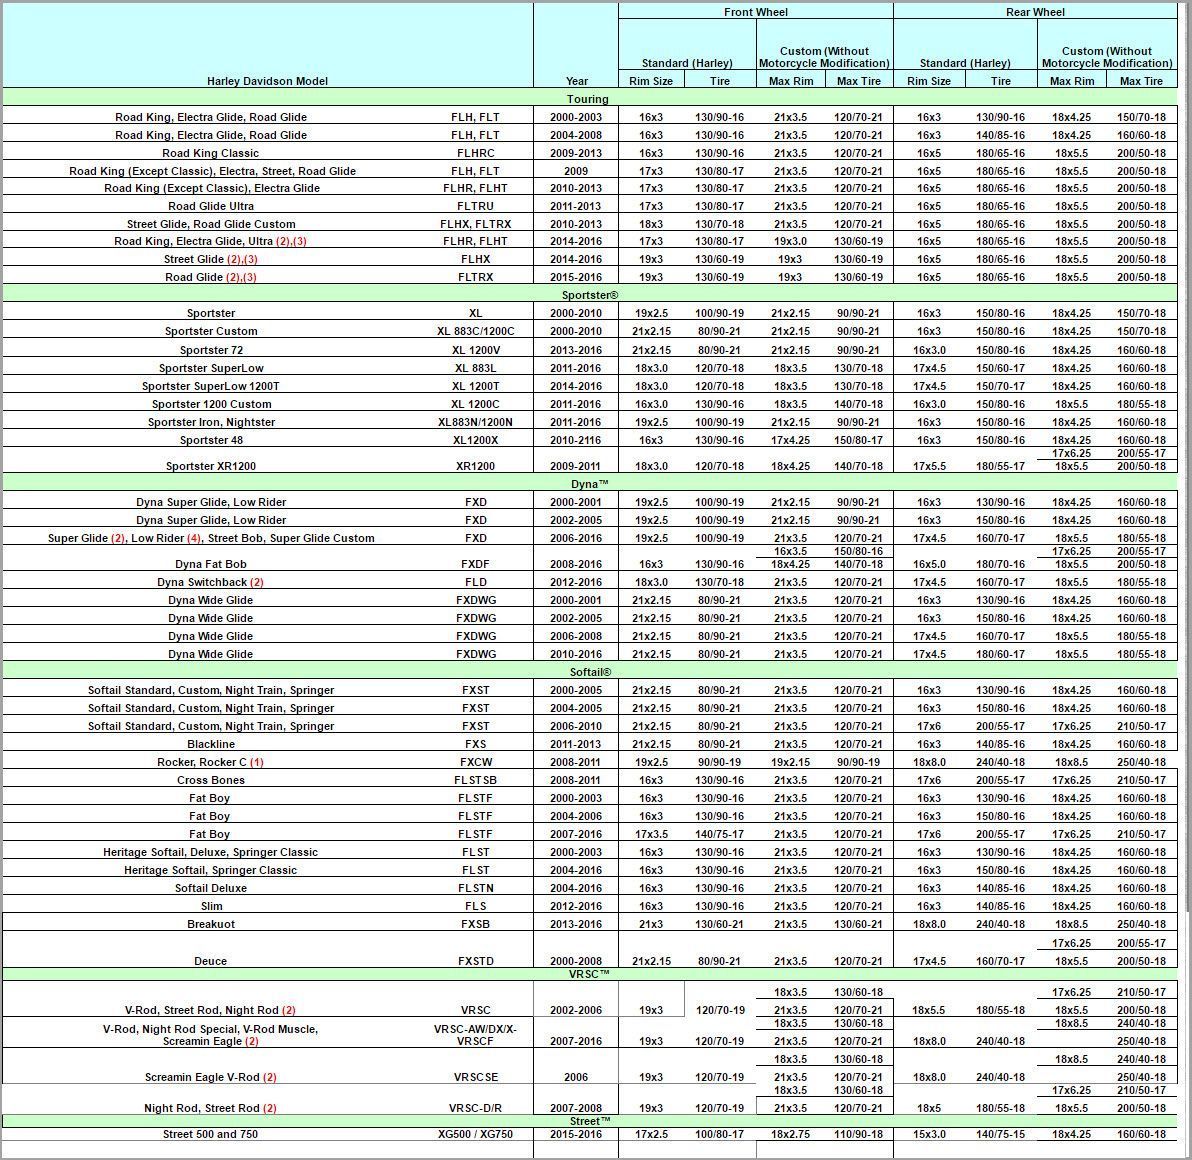The width and height of the screenshot is (1192, 1160).
Task: Click the Sportster® section header row
Action: pyautogui.click(x=589, y=295)
